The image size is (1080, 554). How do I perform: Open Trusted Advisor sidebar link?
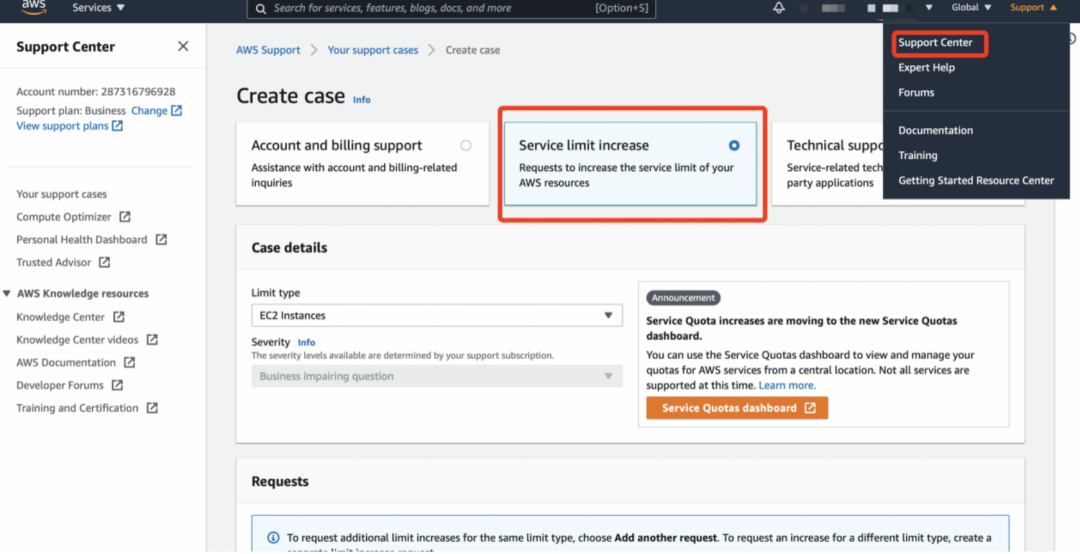coord(54,263)
